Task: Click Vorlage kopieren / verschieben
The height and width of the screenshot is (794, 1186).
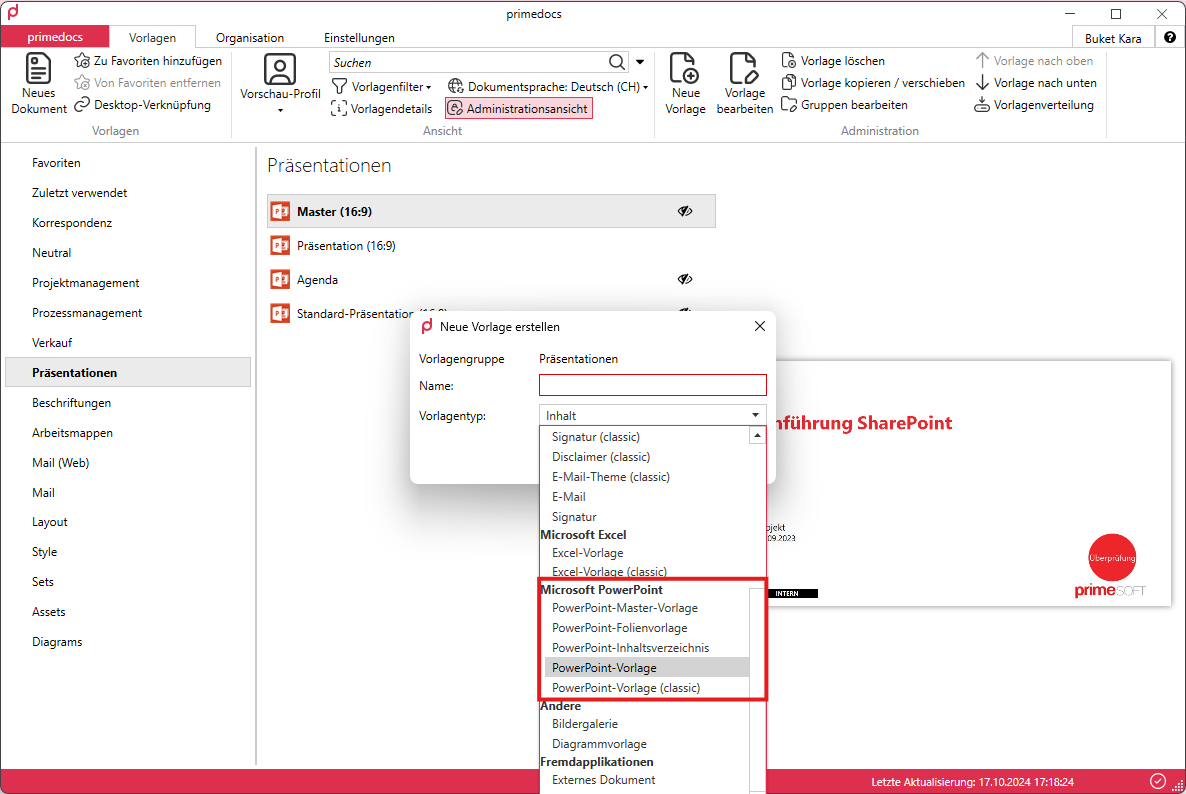Action: [x=873, y=82]
